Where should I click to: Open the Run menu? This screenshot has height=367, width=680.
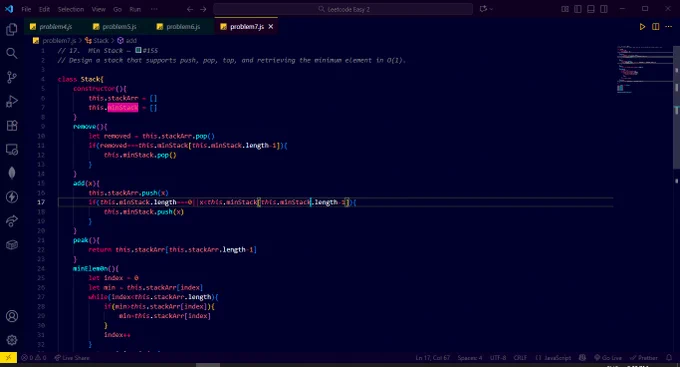(135, 9)
